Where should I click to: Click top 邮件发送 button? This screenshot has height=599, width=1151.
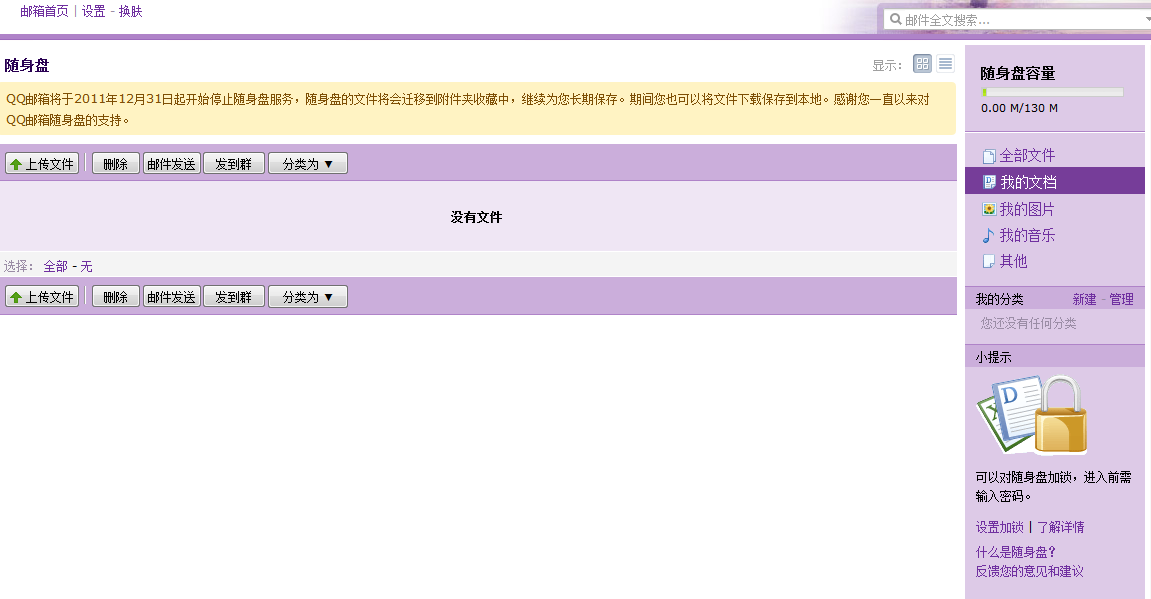point(171,164)
